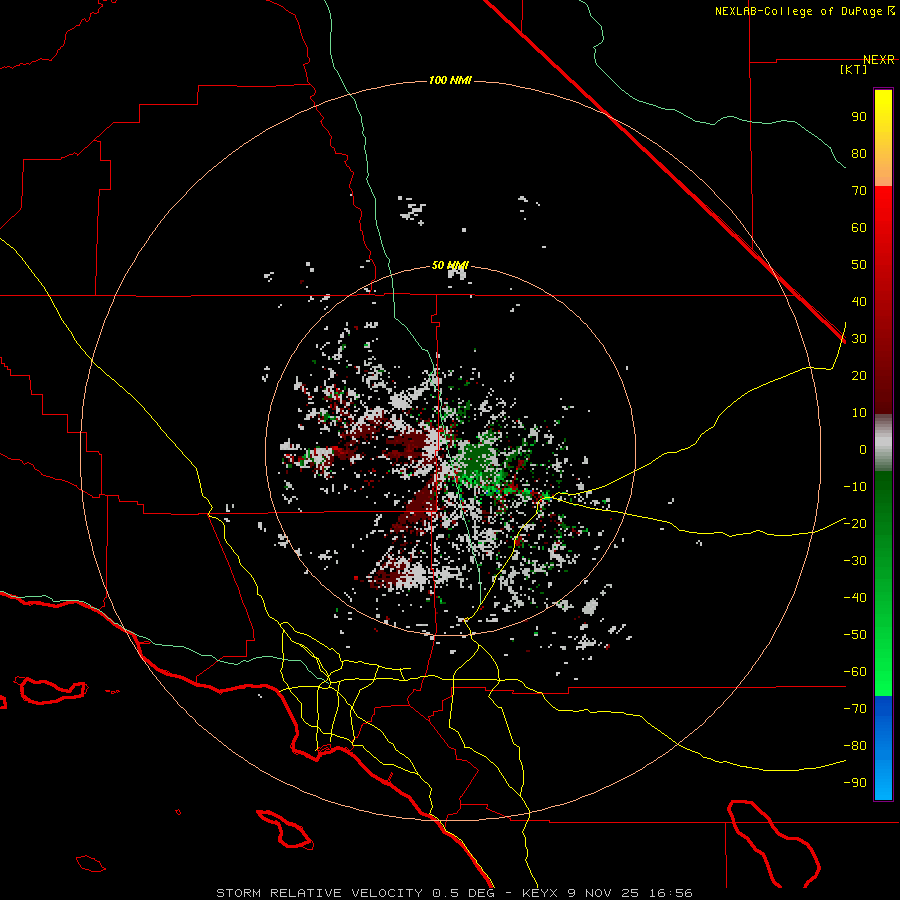Screen dimensions: 900x900
Task: Pick the gray zero-velocity segment of color bar
Action: 883,443
